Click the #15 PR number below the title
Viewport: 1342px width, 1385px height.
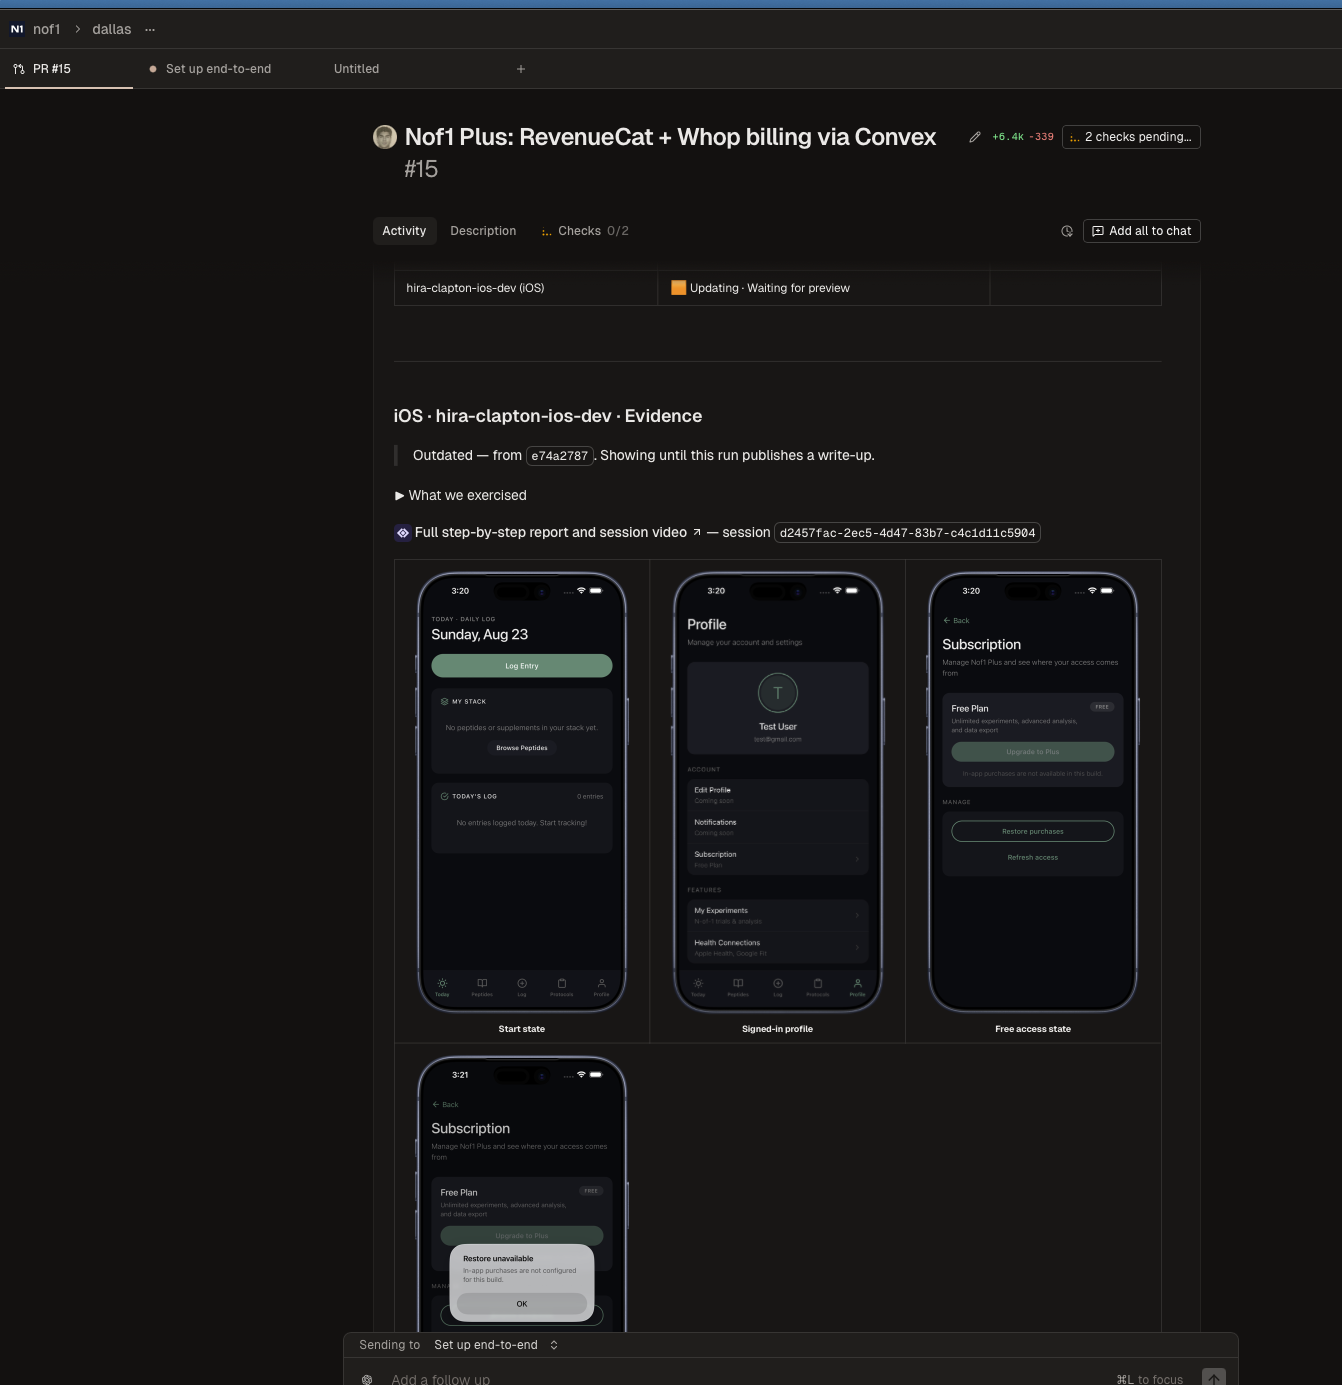[x=421, y=169]
